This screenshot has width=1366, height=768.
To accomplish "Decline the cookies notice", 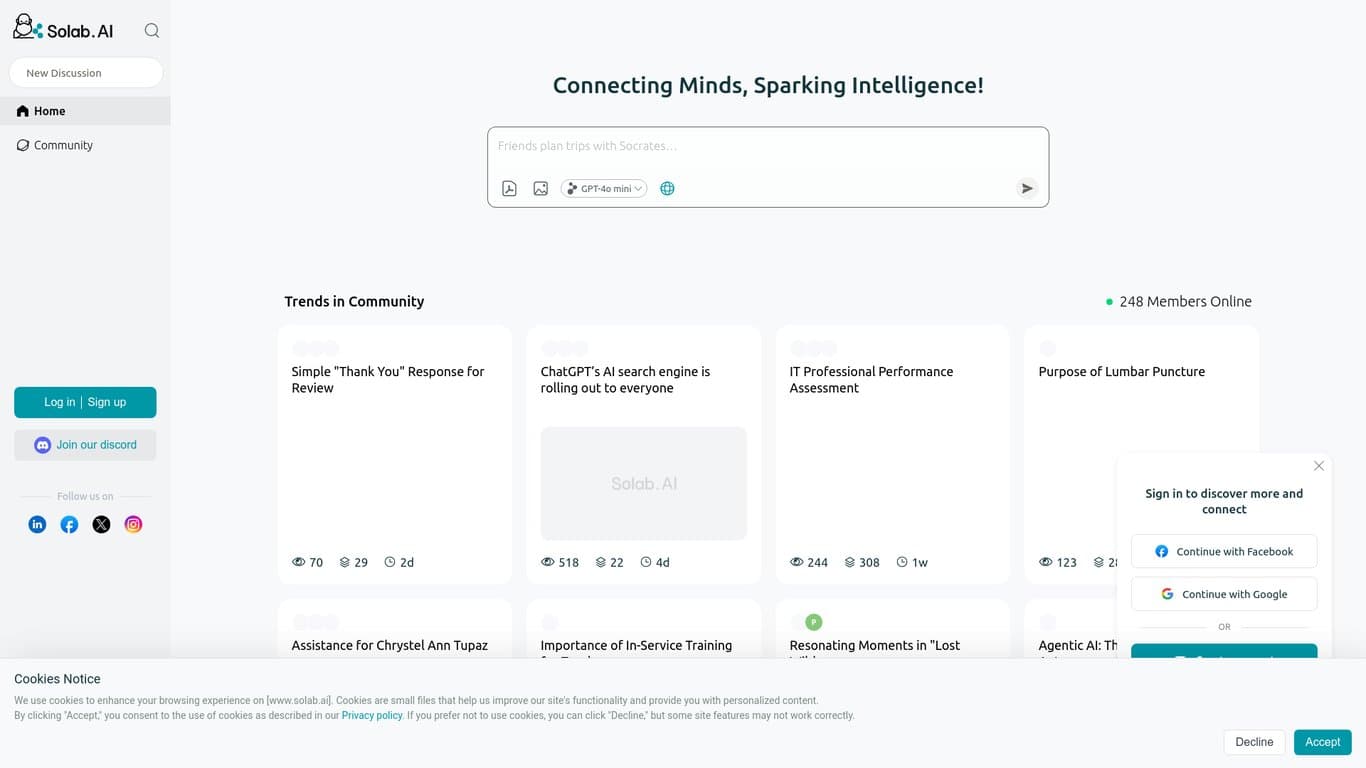I will coord(1254,742).
